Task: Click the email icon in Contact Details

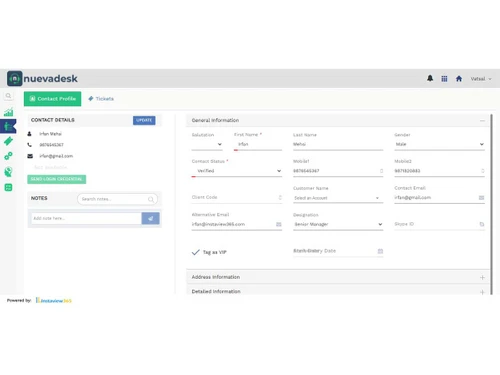Action: [x=30, y=156]
